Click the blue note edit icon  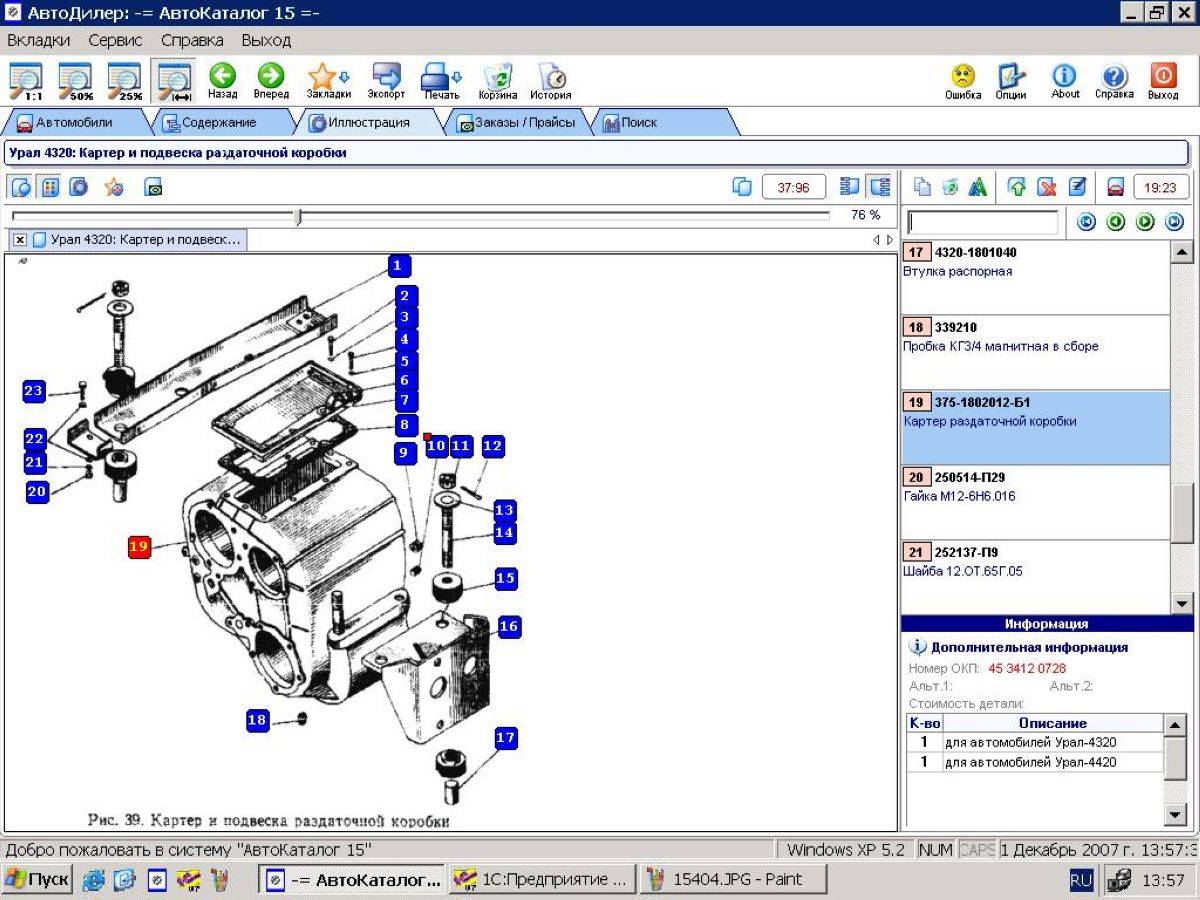click(1076, 187)
